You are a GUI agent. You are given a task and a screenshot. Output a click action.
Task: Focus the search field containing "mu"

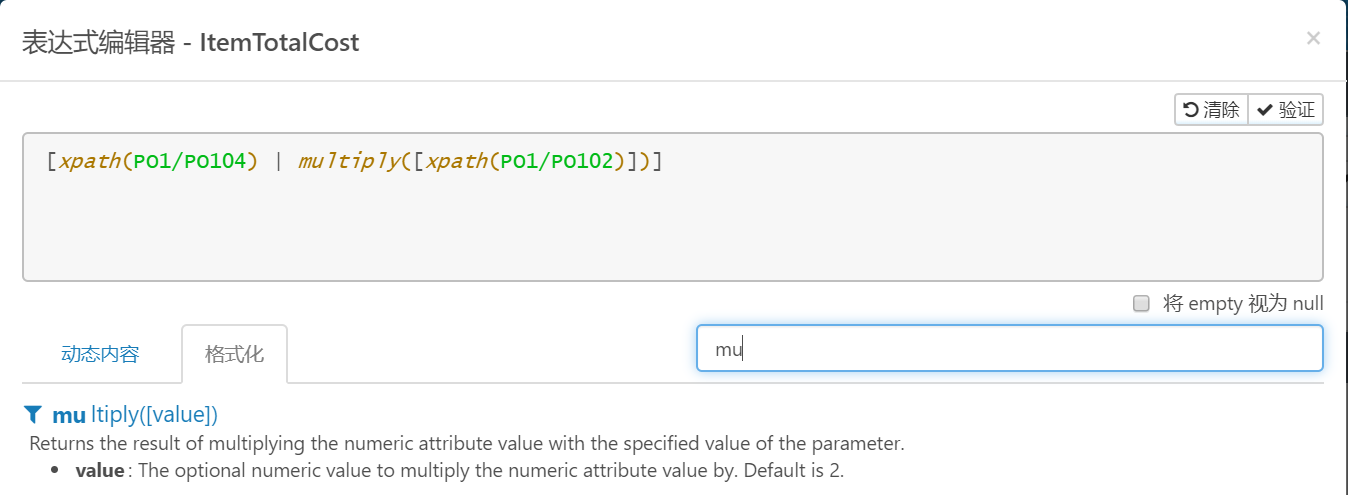tap(1009, 348)
